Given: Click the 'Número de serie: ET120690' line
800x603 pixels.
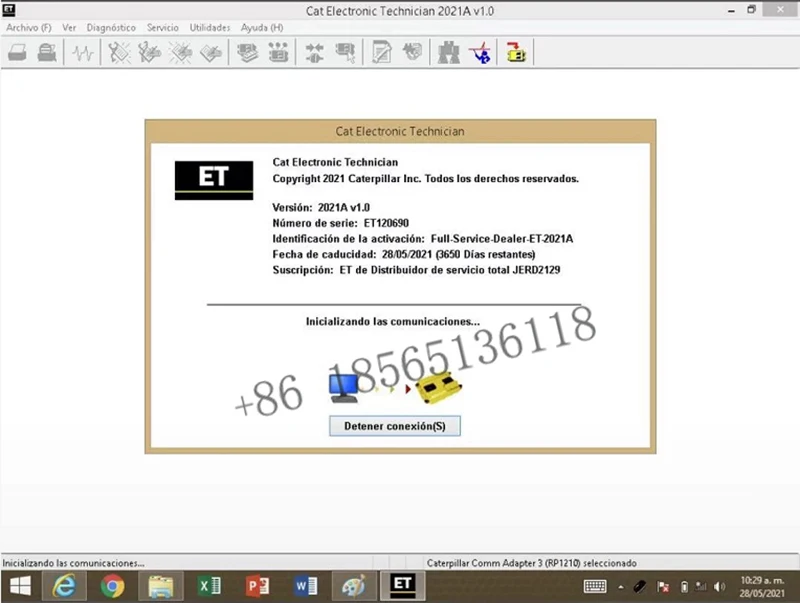Looking at the screenshot, I should tap(340, 223).
